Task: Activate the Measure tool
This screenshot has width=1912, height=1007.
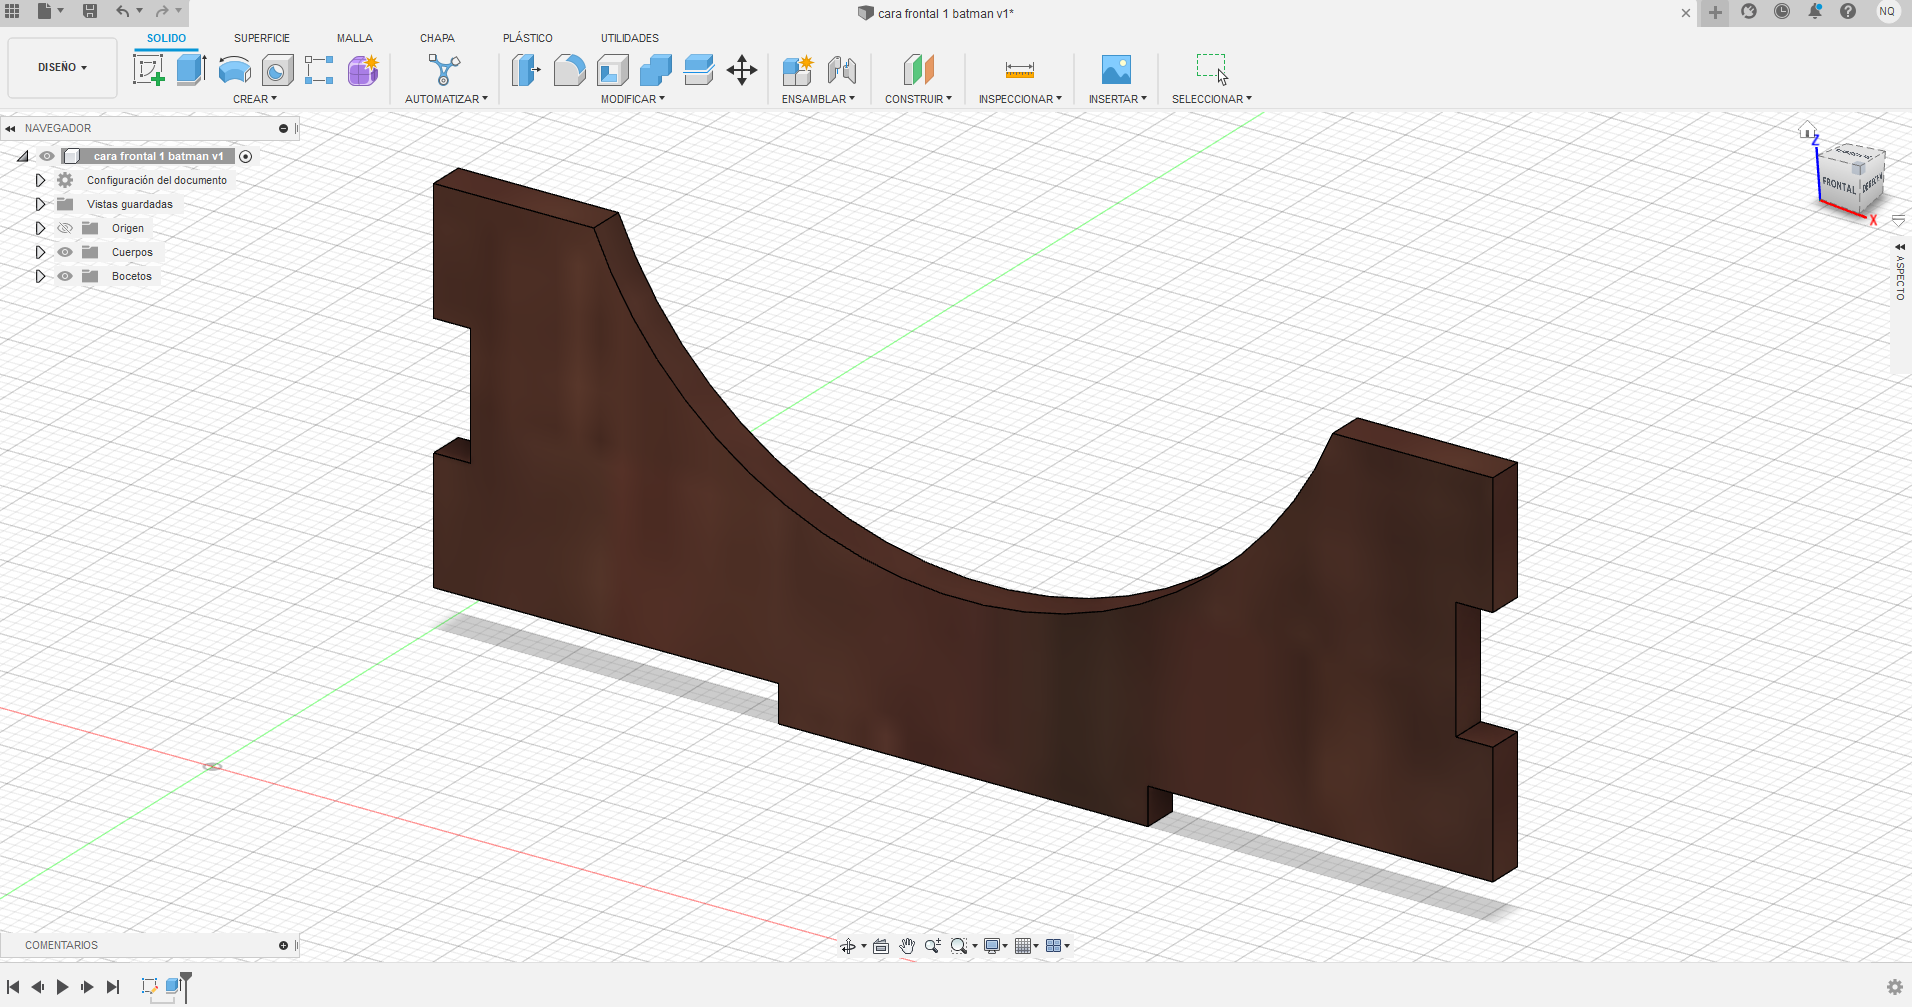Action: 1019,70
